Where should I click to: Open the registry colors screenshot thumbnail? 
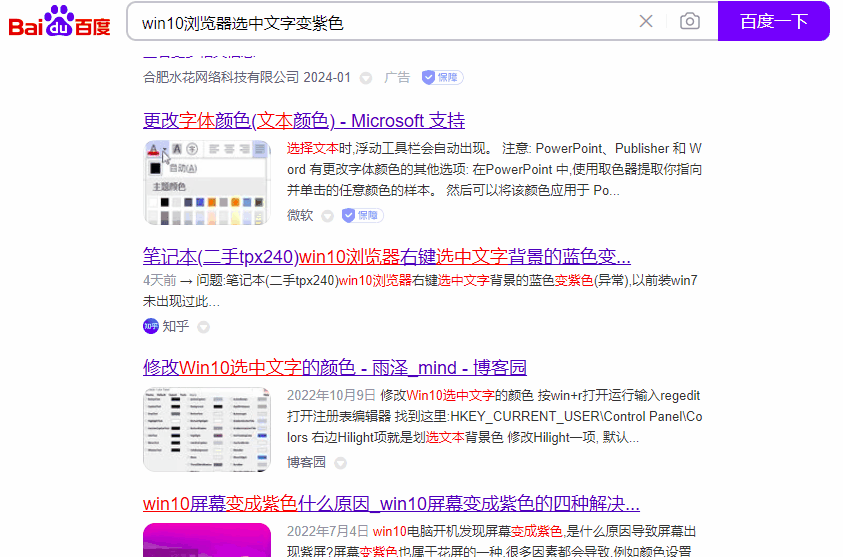point(207,430)
